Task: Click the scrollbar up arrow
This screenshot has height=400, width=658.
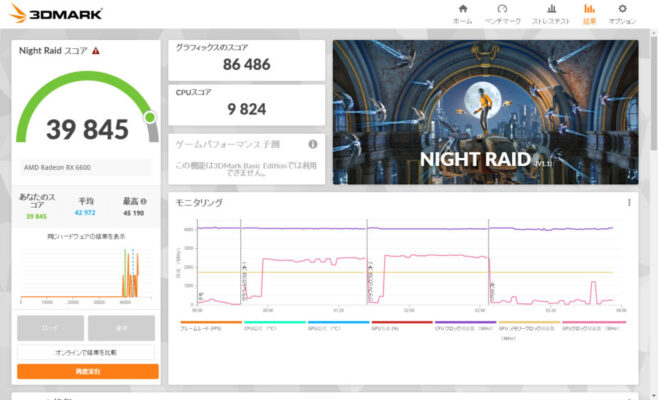Action: 654,32
